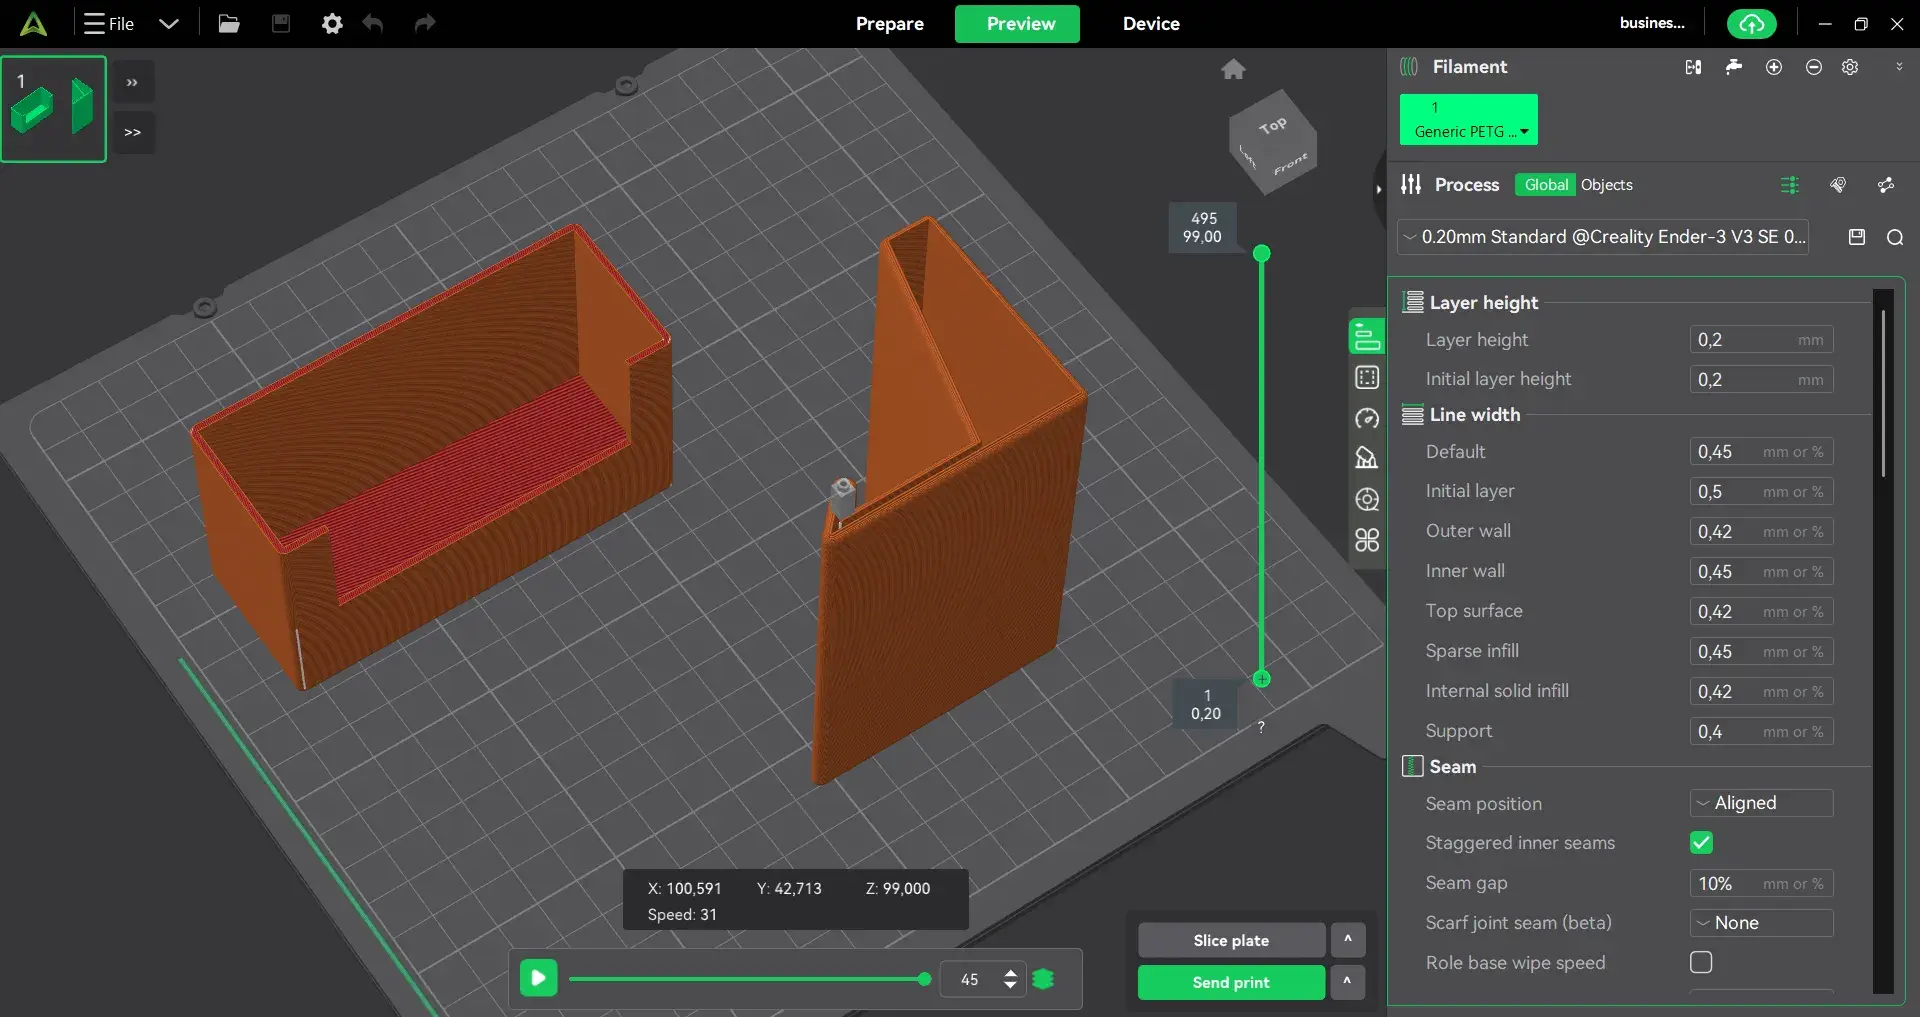Click the green hexagon icon beside the 45 field
Viewport: 1920px width, 1017px height.
point(1043,979)
